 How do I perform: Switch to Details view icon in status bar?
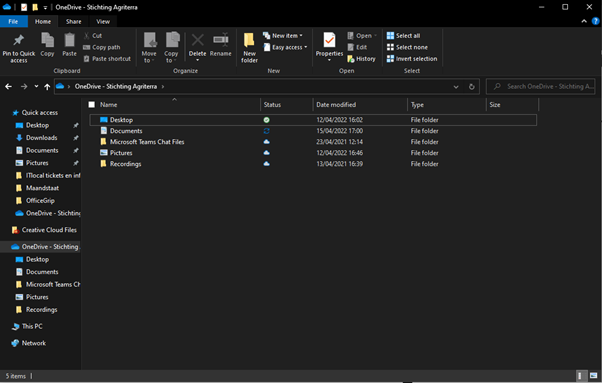tap(580, 376)
